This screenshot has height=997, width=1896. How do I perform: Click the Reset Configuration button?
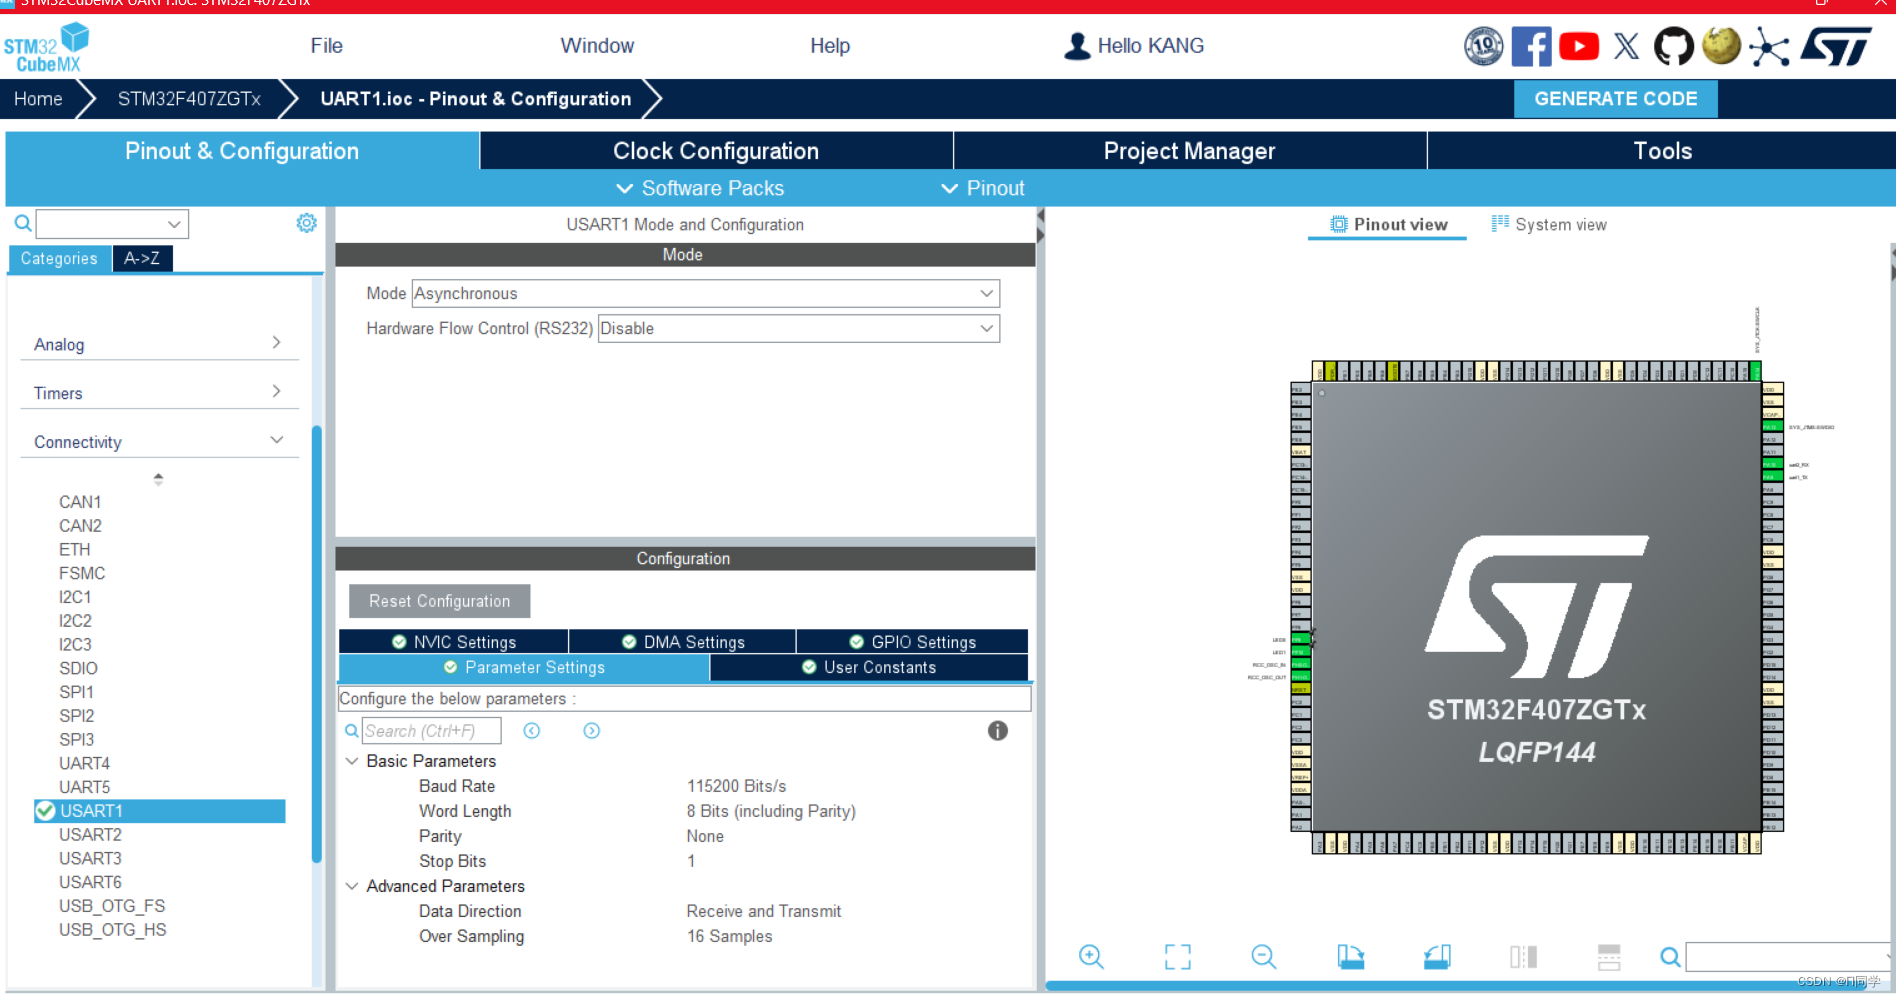439,601
